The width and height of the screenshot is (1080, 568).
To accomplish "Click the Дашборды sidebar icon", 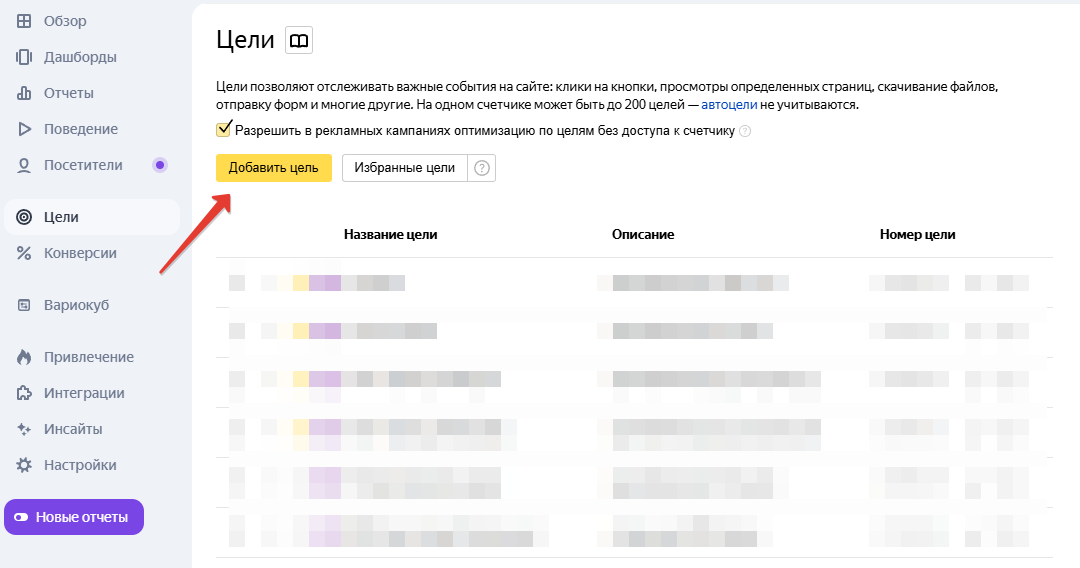I will pyautogui.click(x=24, y=57).
